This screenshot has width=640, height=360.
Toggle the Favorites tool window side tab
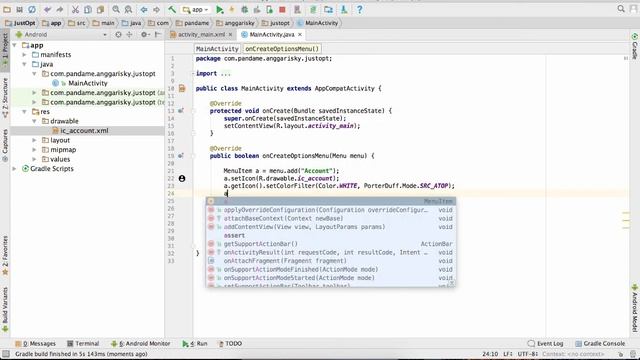(5, 256)
